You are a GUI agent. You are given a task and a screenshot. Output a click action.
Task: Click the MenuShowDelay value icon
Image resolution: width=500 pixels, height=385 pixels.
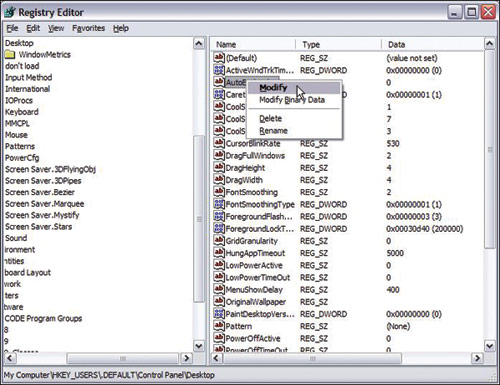pyautogui.click(x=219, y=289)
